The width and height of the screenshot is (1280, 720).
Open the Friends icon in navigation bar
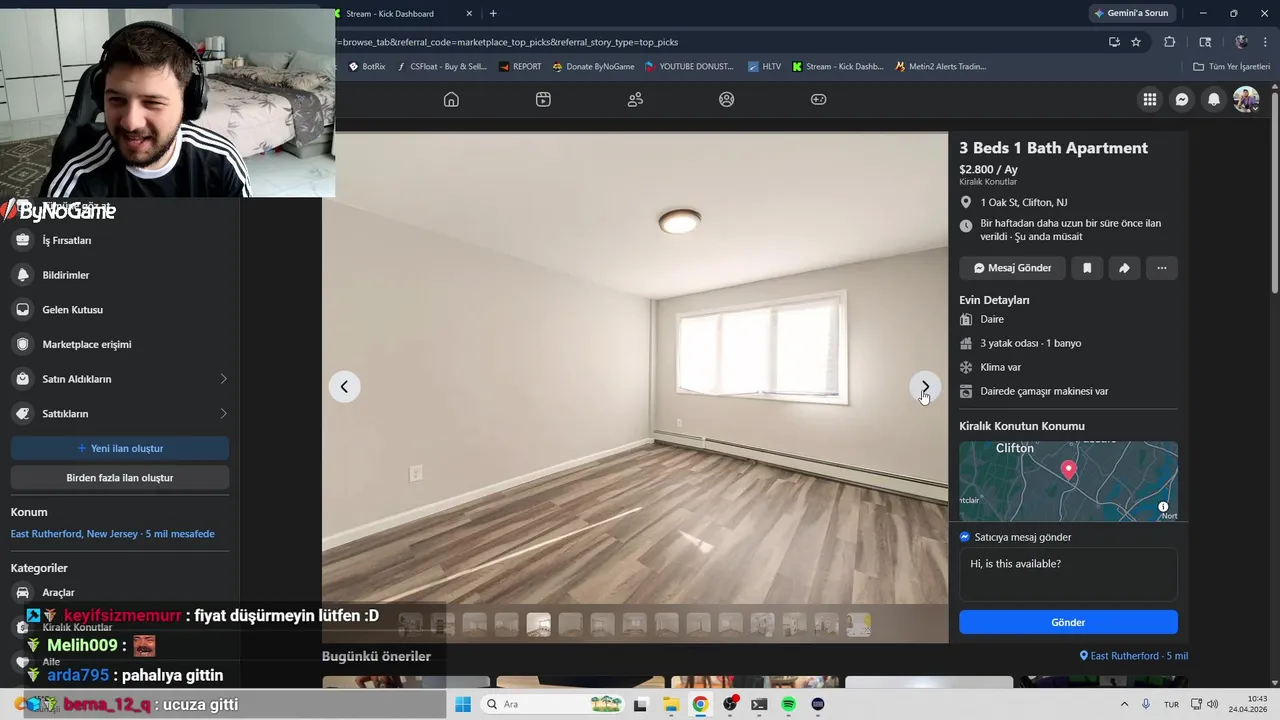point(635,99)
